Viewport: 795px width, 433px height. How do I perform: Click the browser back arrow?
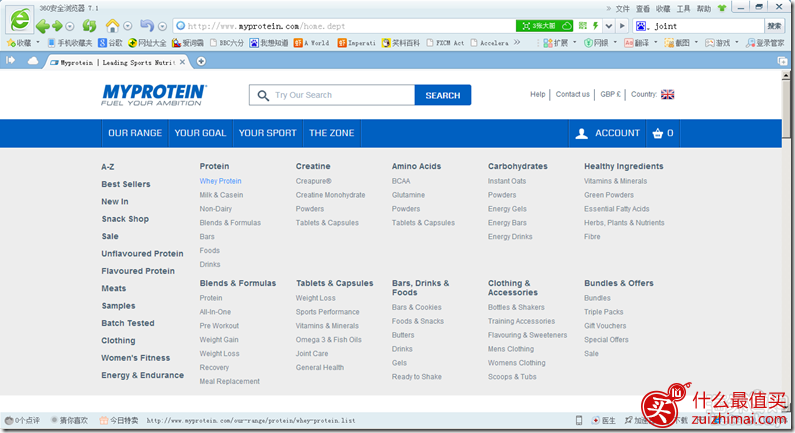click(x=43, y=26)
